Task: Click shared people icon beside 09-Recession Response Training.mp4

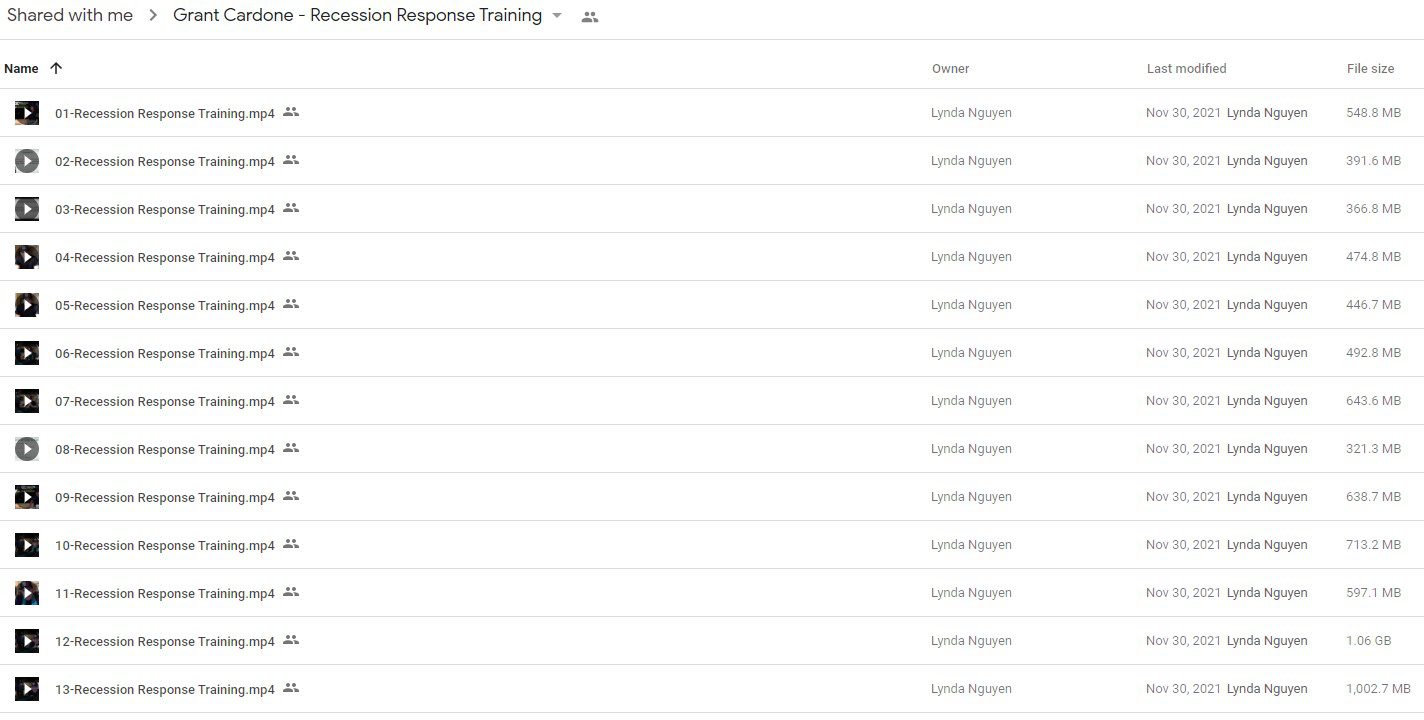Action: point(291,496)
